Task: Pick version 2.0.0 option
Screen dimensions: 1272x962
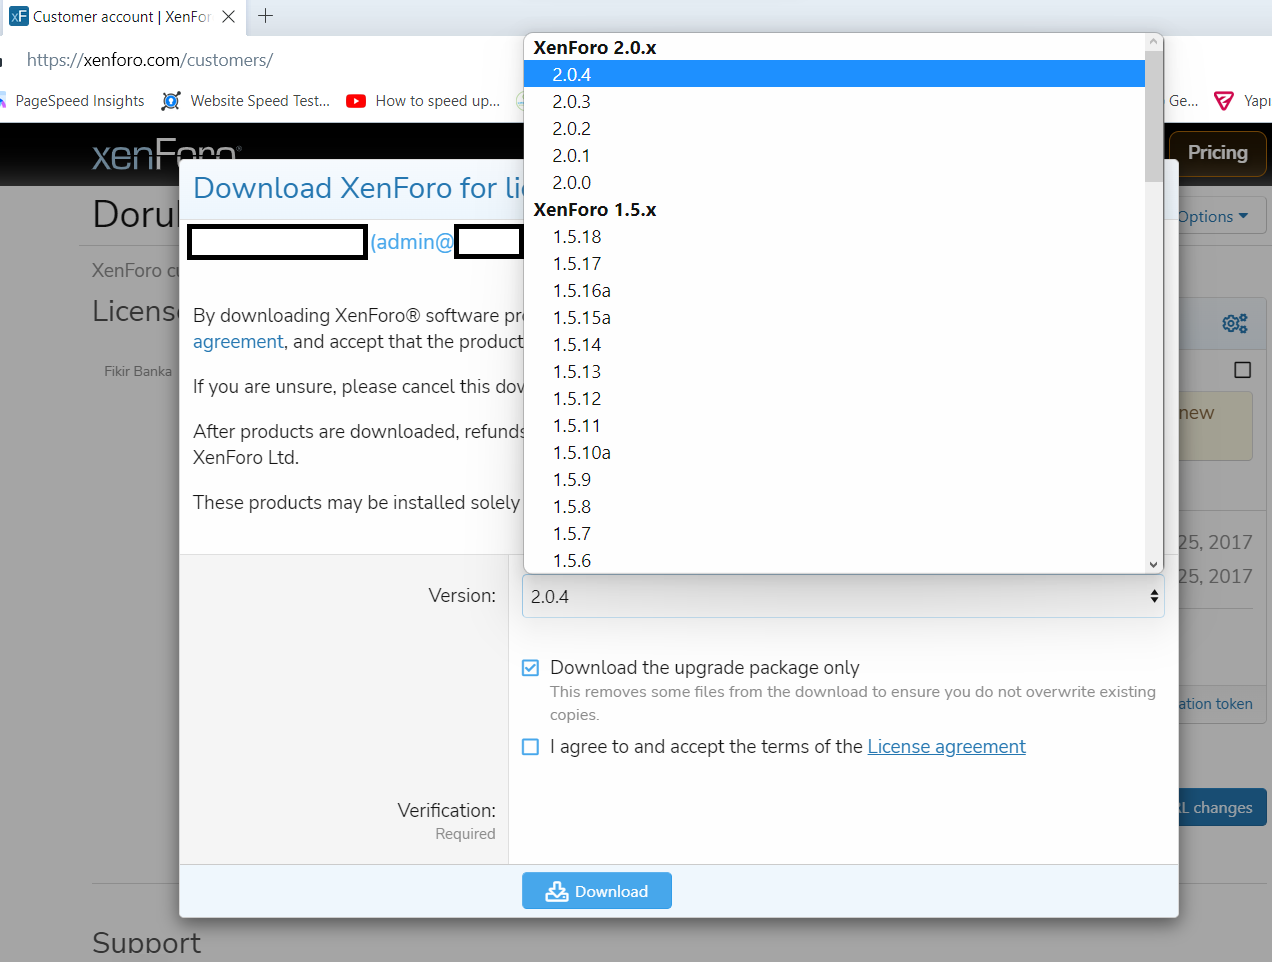Action: (834, 182)
